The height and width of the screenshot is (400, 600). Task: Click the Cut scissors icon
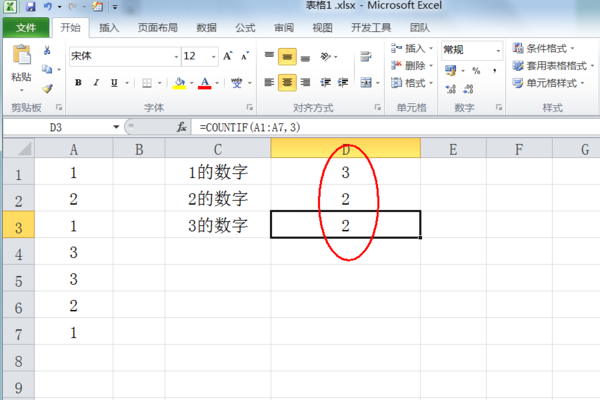pyautogui.click(x=47, y=50)
